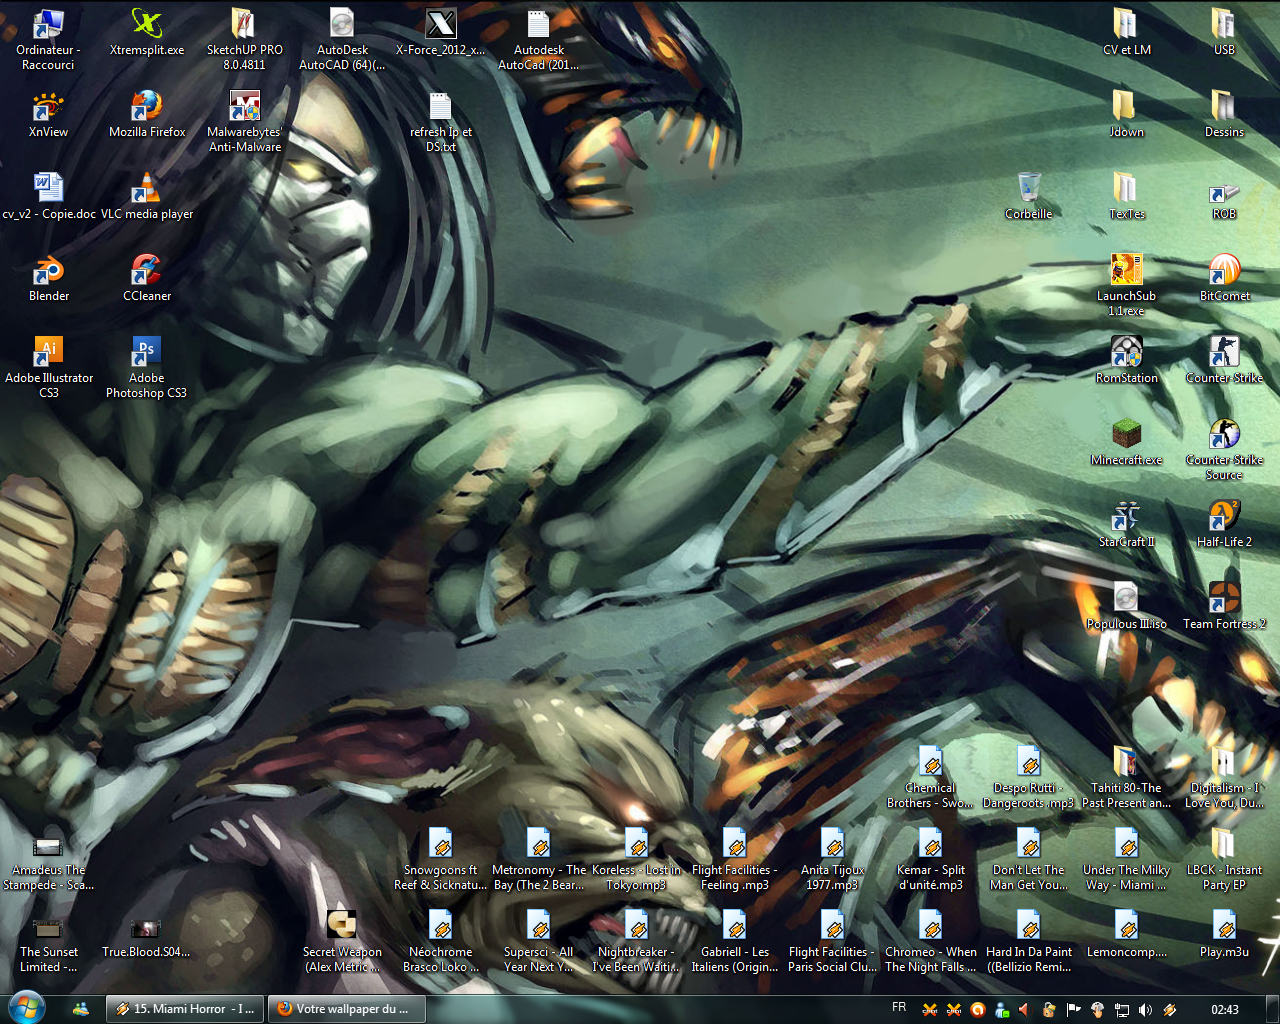Launch the Counter Strike shortcut (not Source)
The width and height of the screenshot is (1280, 1024).
[x=1224, y=361]
